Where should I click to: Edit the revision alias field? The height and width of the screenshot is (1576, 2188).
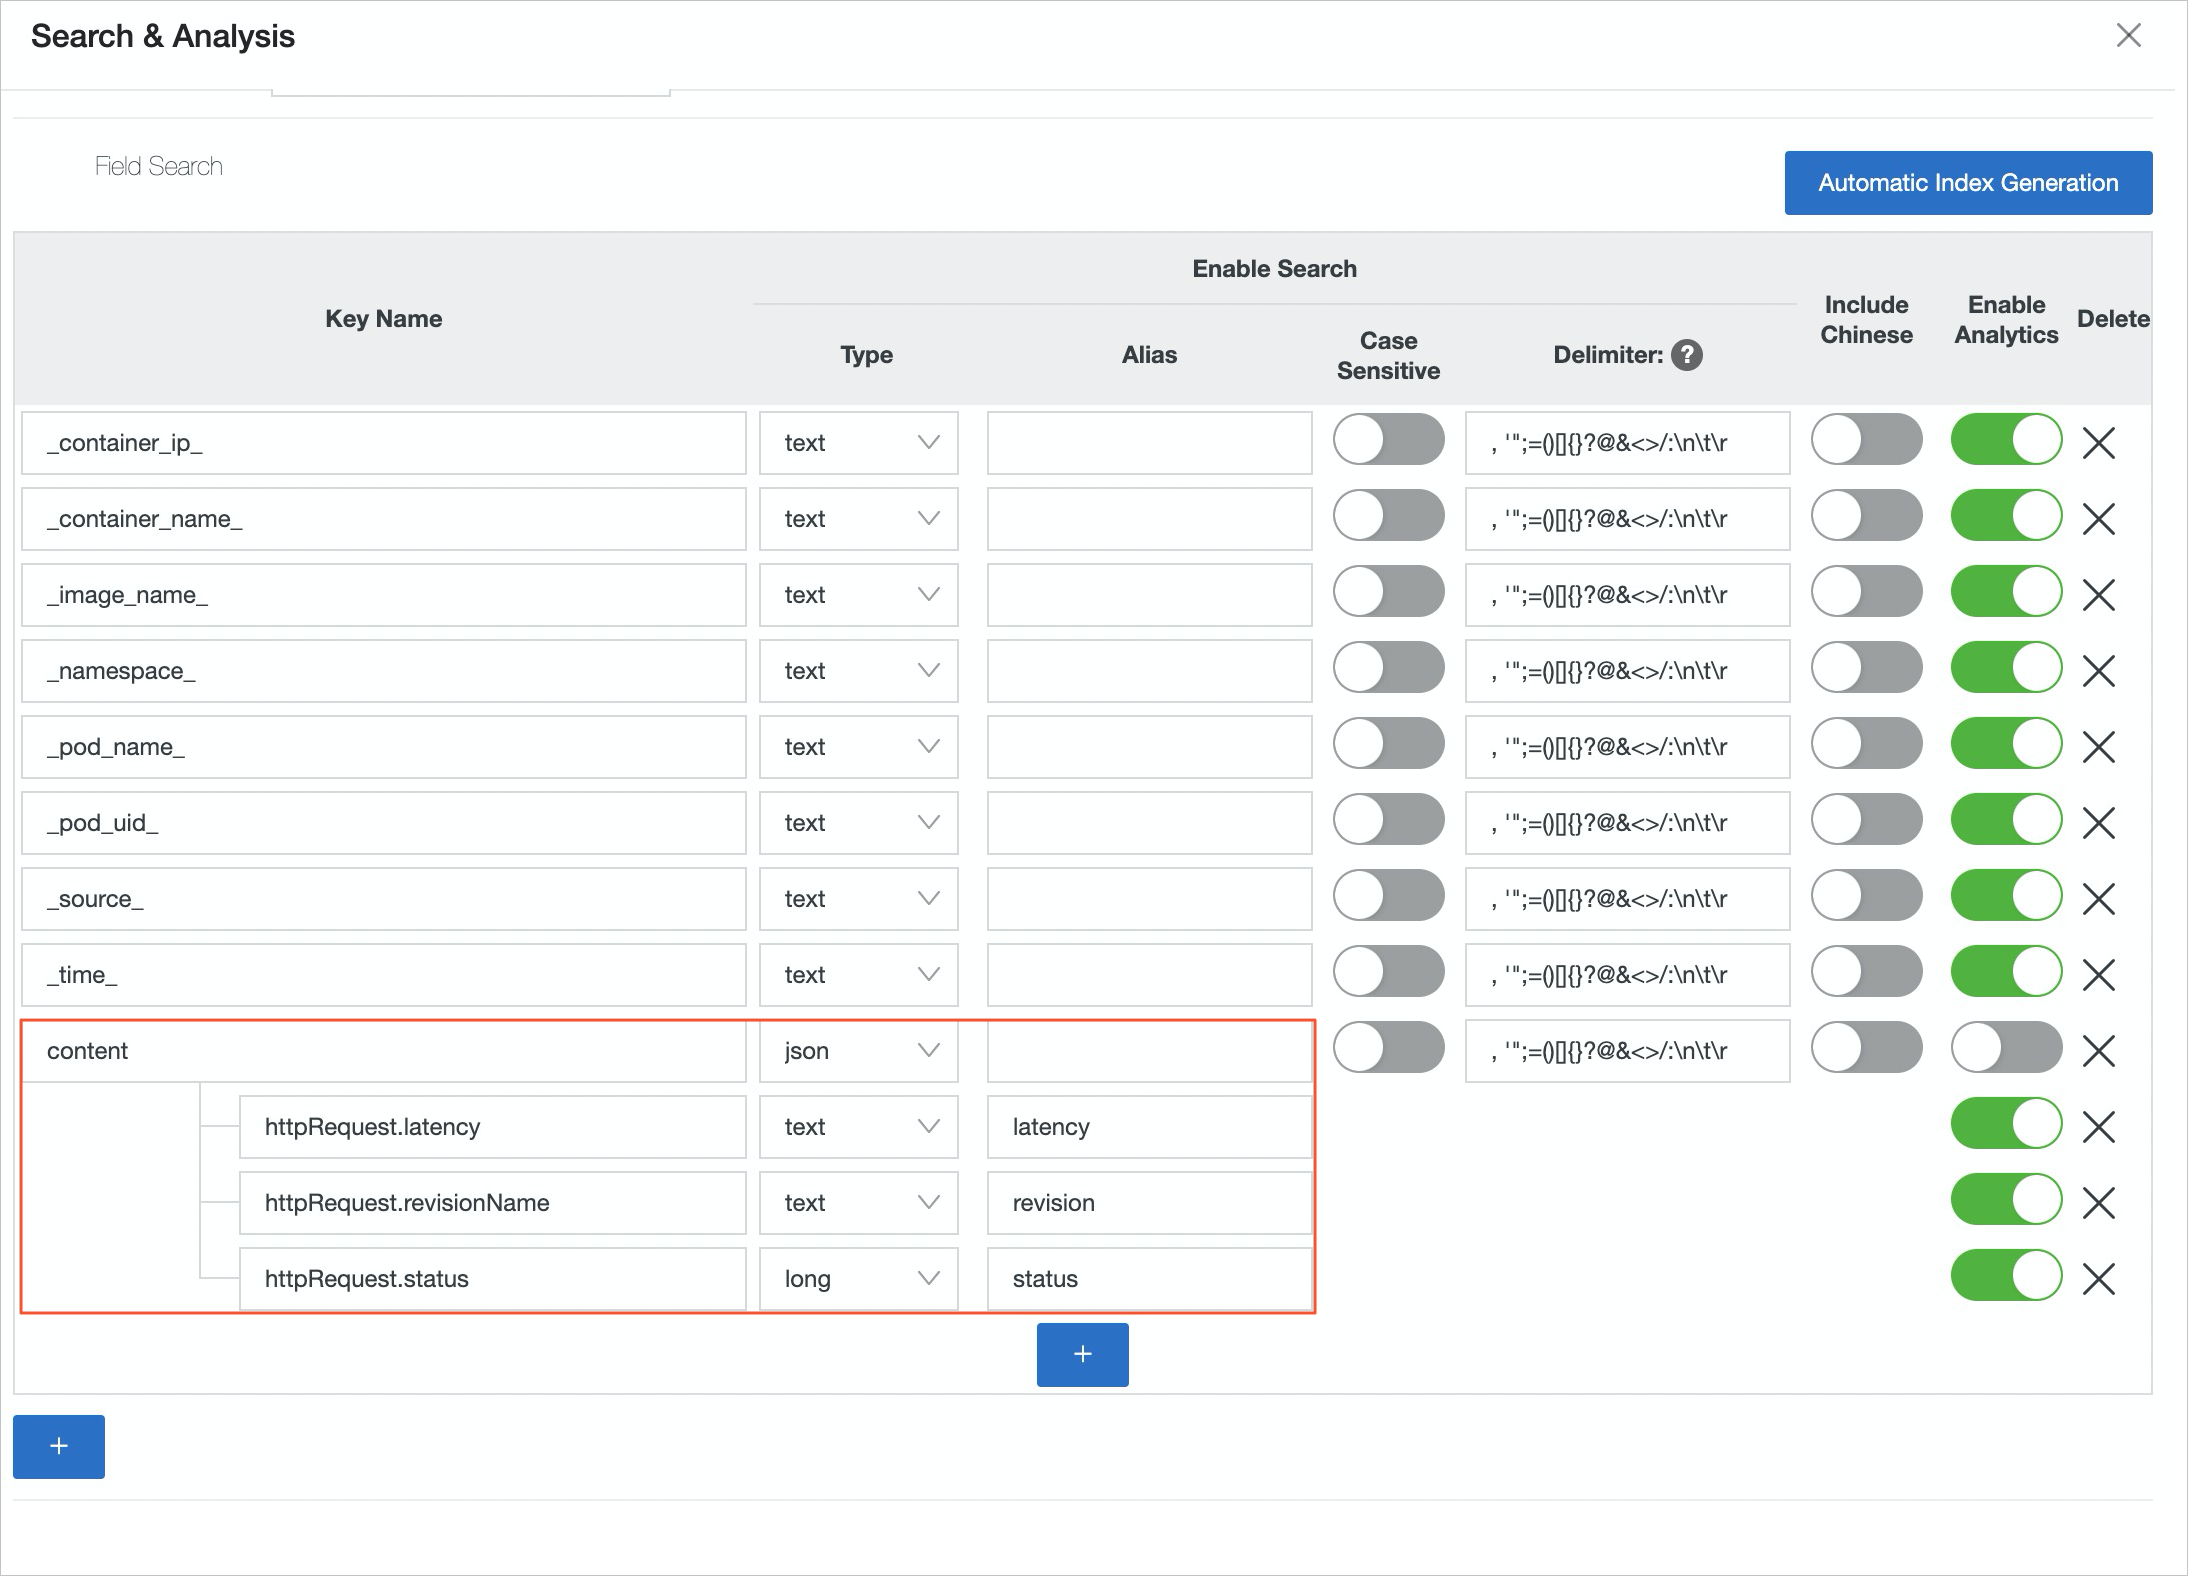[x=1149, y=1203]
